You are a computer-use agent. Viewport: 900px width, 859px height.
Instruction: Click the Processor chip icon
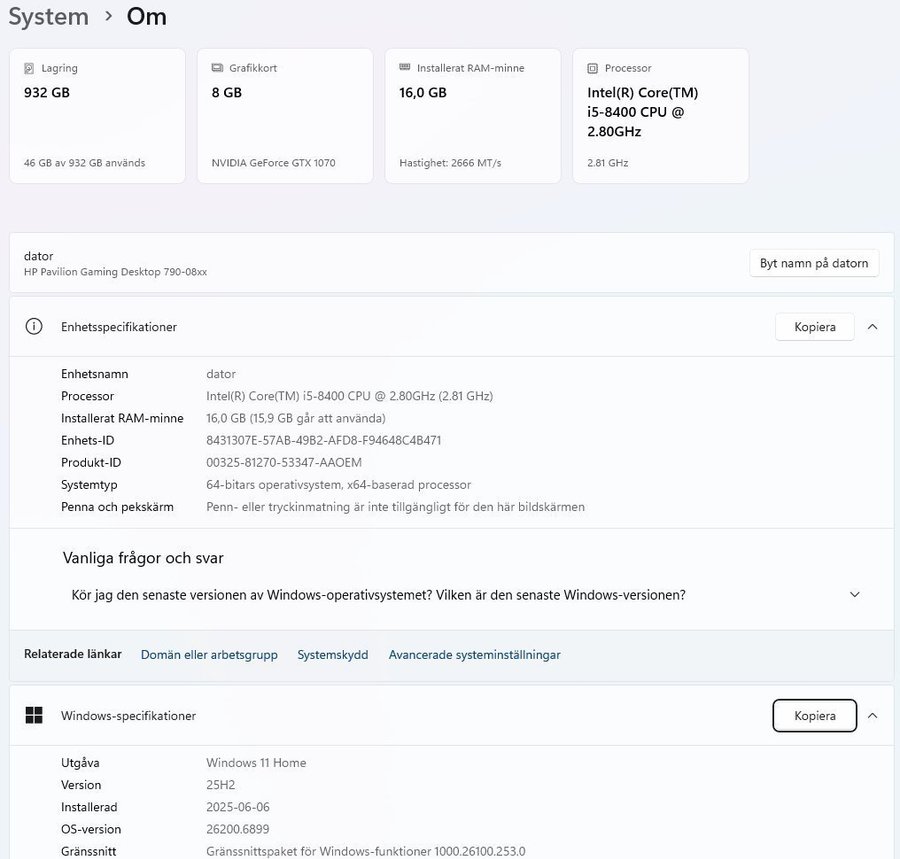(x=592, y=68)
